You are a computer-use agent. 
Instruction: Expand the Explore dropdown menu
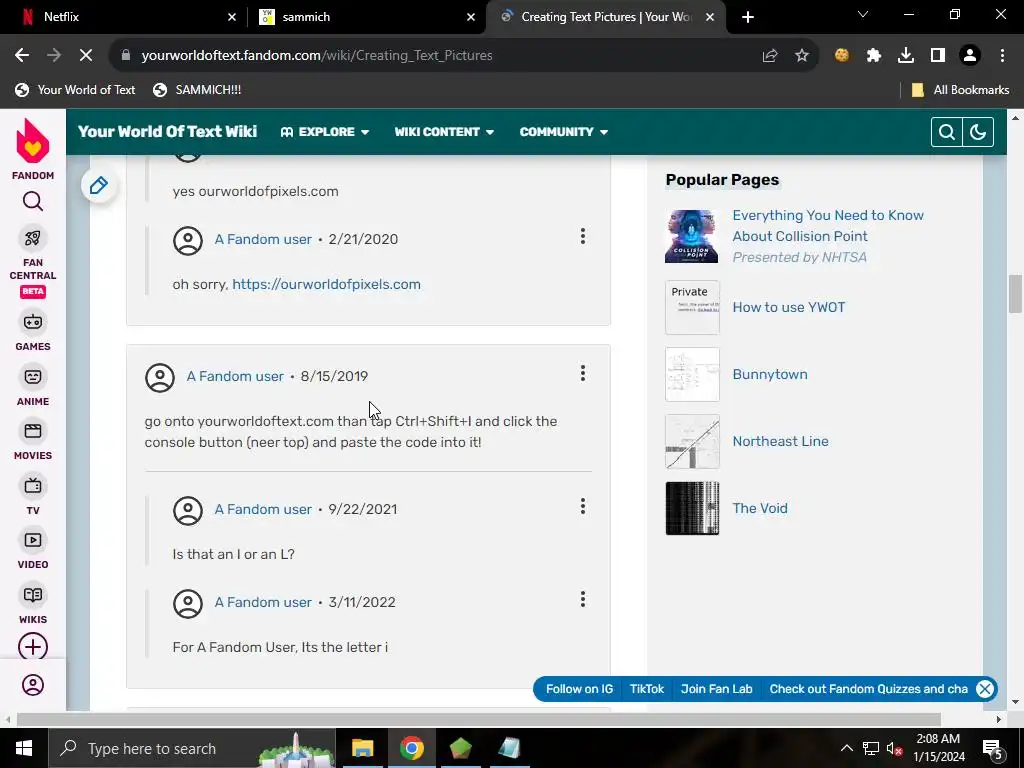325,132
